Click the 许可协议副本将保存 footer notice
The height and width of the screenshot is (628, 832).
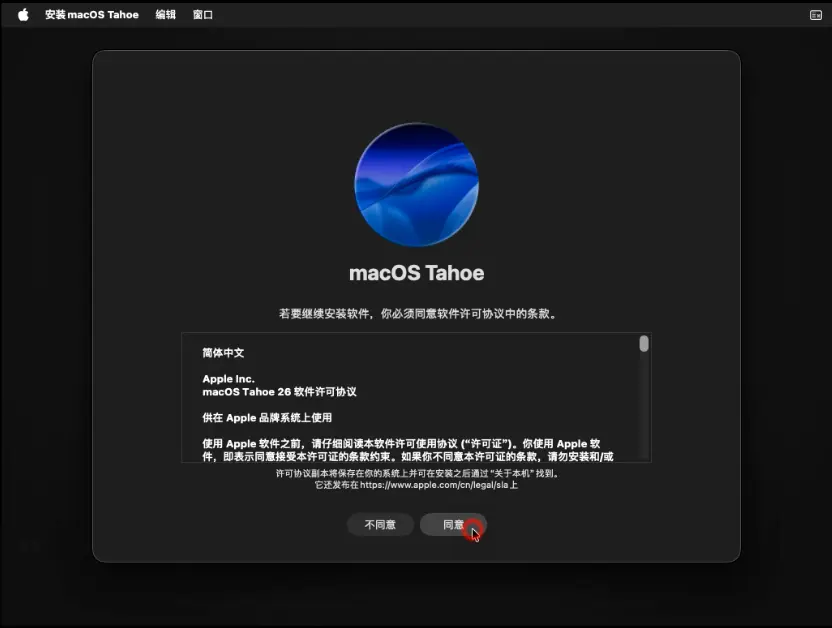(x=416, y=473)
